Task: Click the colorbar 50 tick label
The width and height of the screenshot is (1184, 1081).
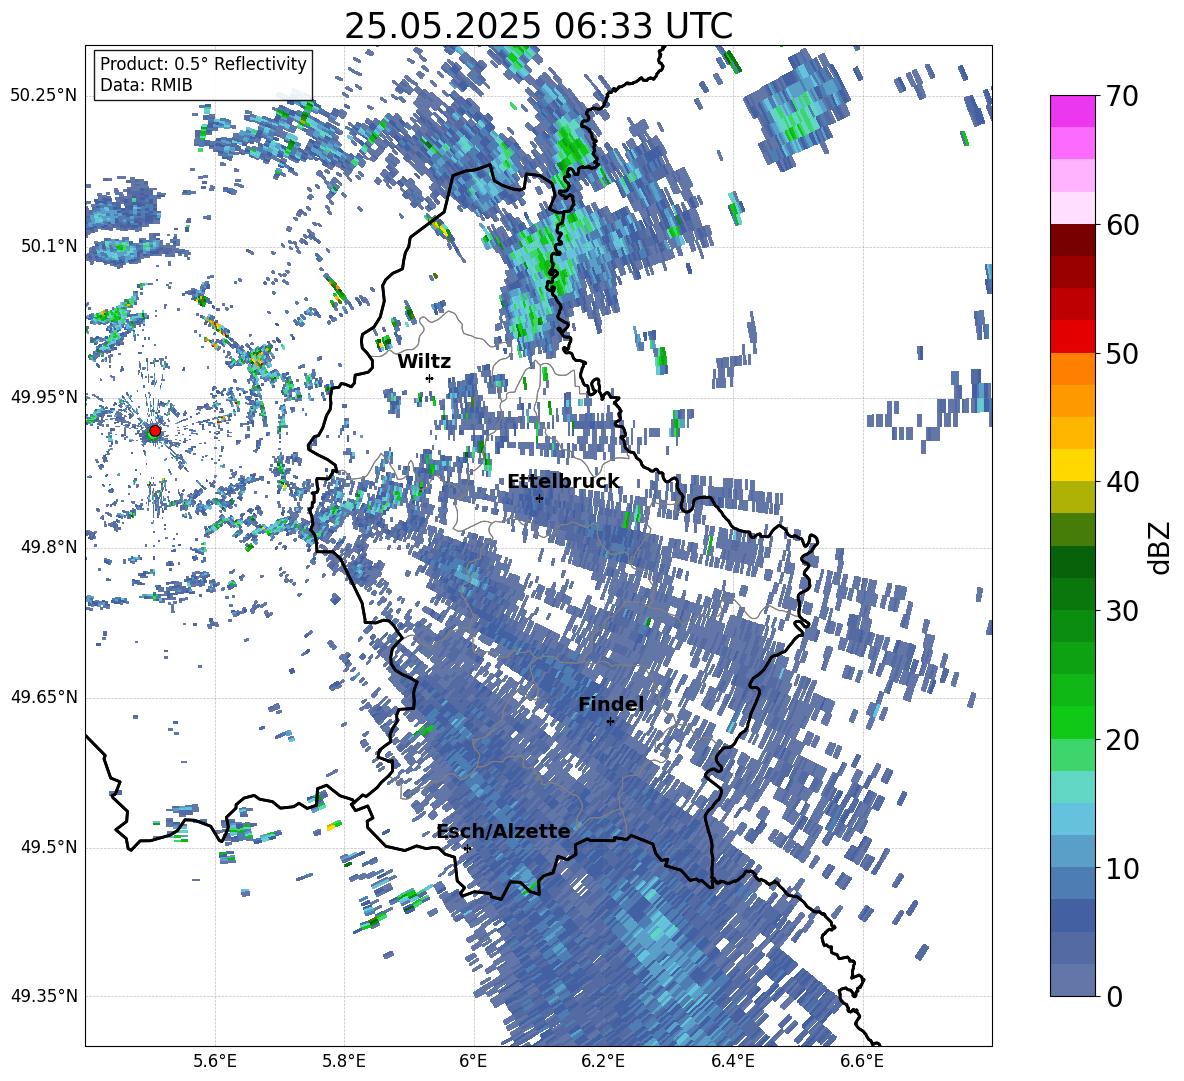Action: (x=1121, y=353)
